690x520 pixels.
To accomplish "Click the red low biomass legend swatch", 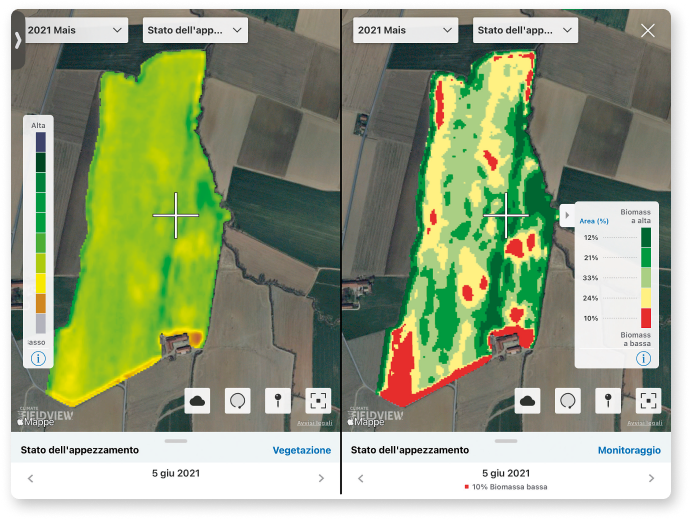I will click(645, 317).
